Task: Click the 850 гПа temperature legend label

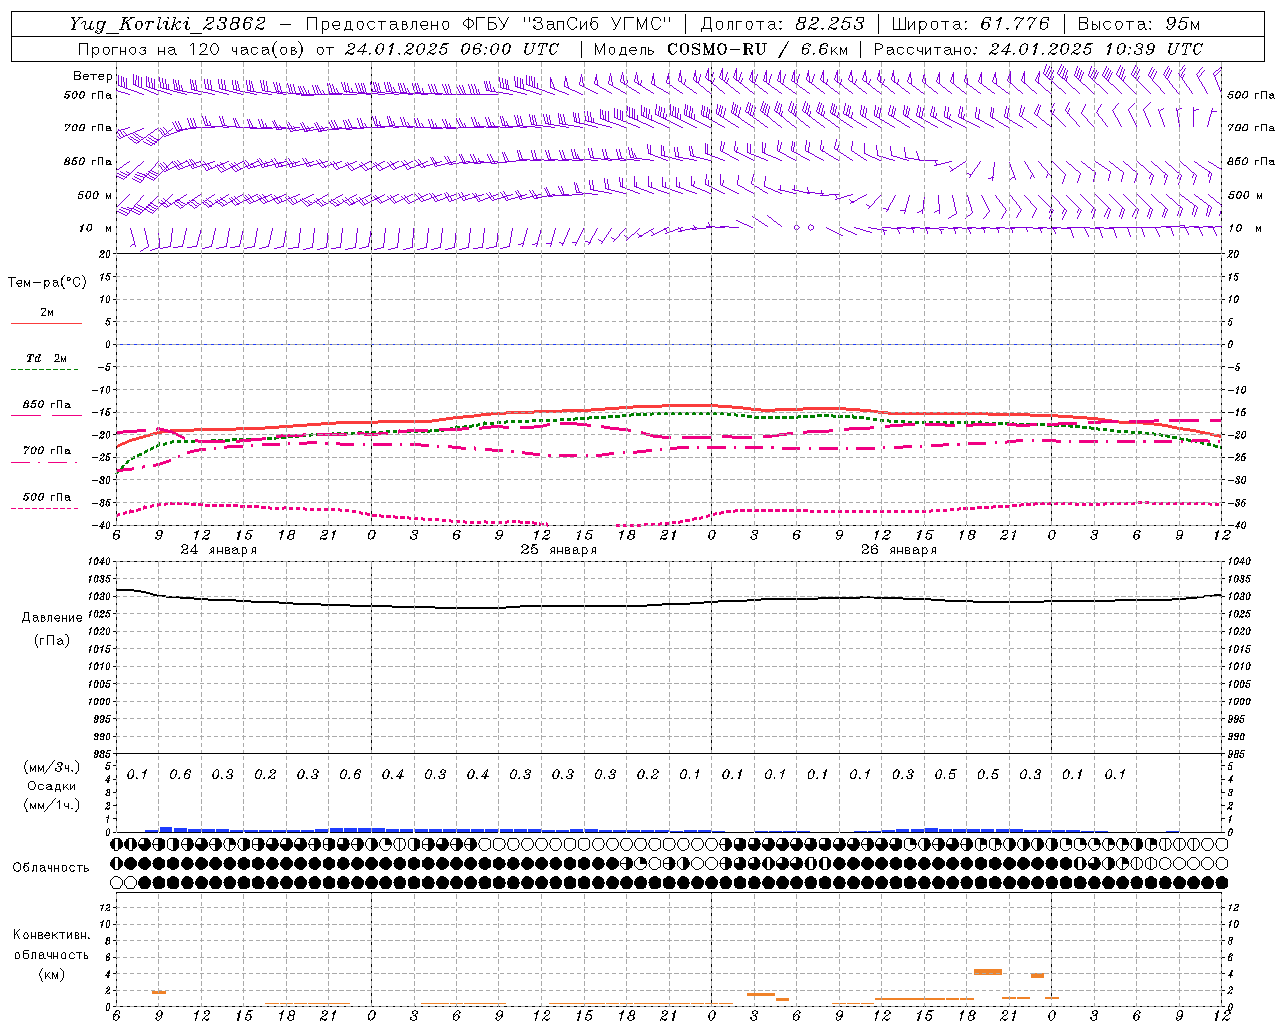Action: coord(47,405)
